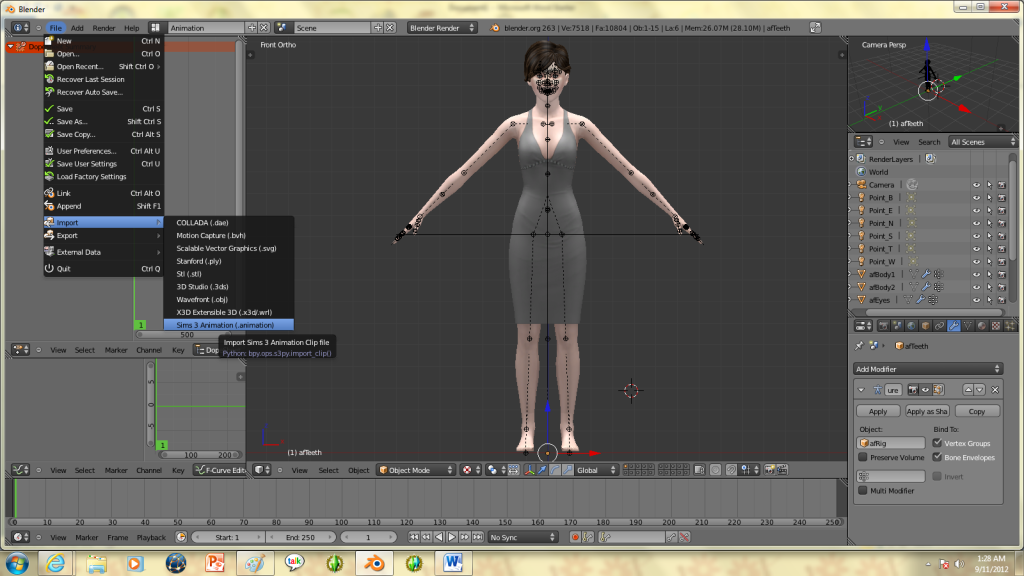Click the OpenGL render animation clapper icon

782,470
